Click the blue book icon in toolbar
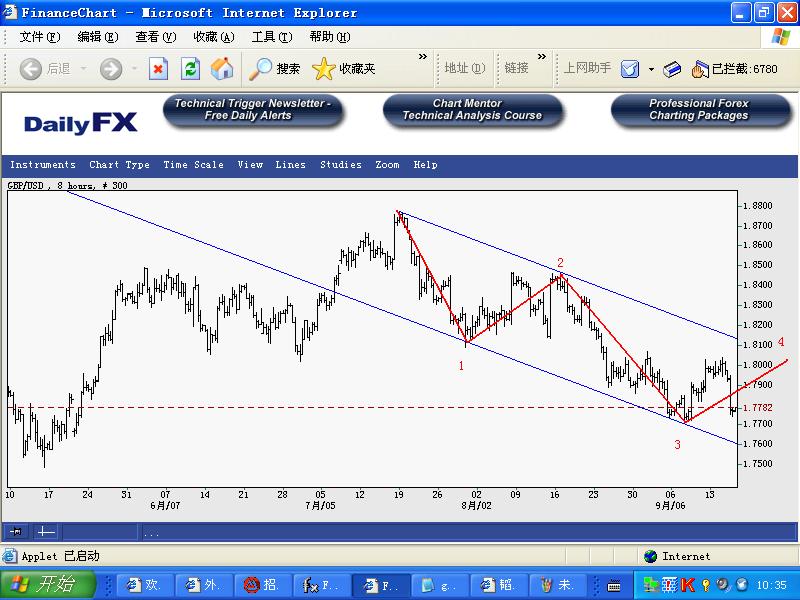 click(673, 69)
